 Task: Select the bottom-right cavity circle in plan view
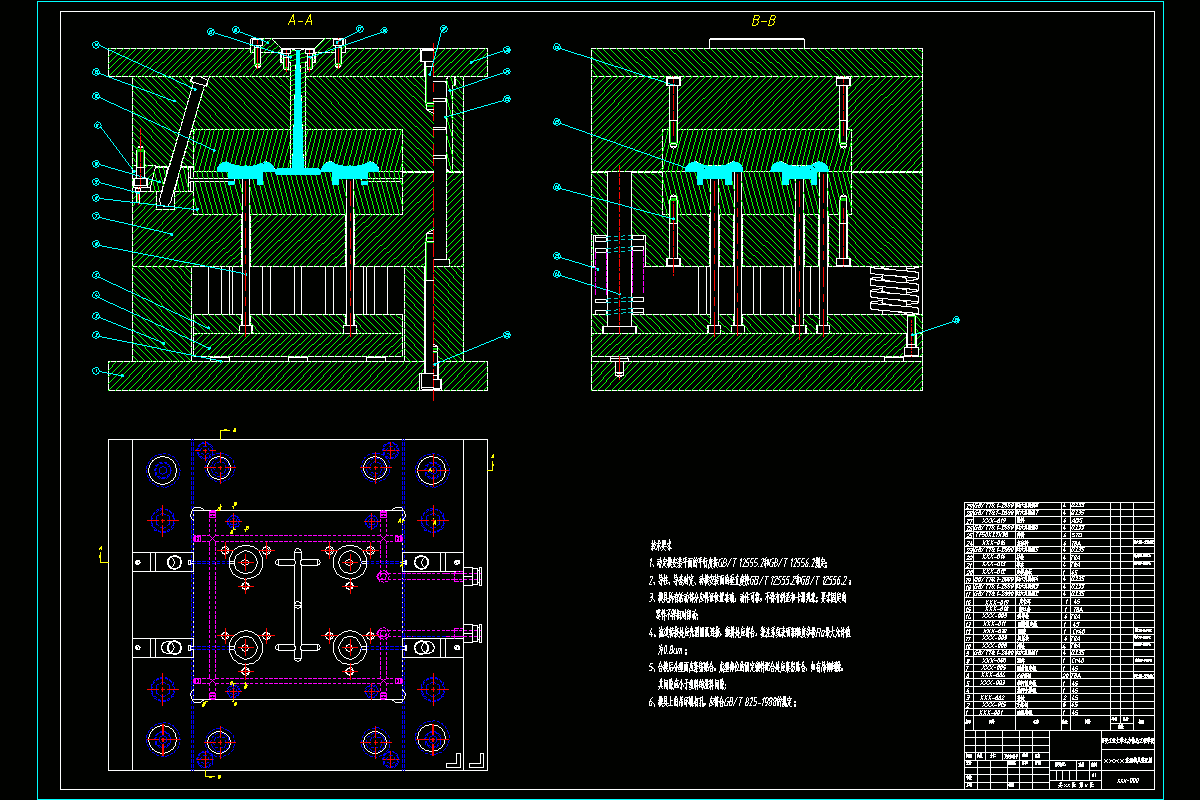pos(352,648)
